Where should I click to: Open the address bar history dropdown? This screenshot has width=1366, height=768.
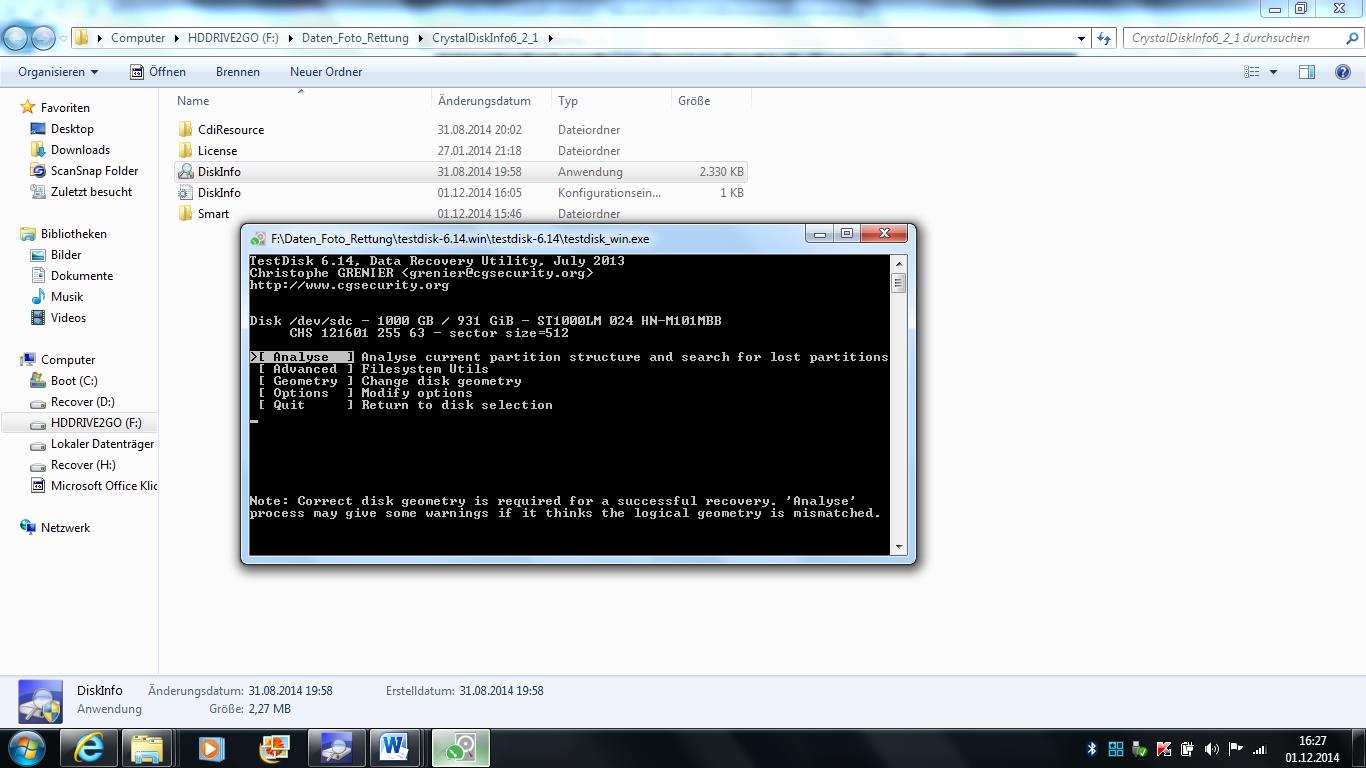1079,37
